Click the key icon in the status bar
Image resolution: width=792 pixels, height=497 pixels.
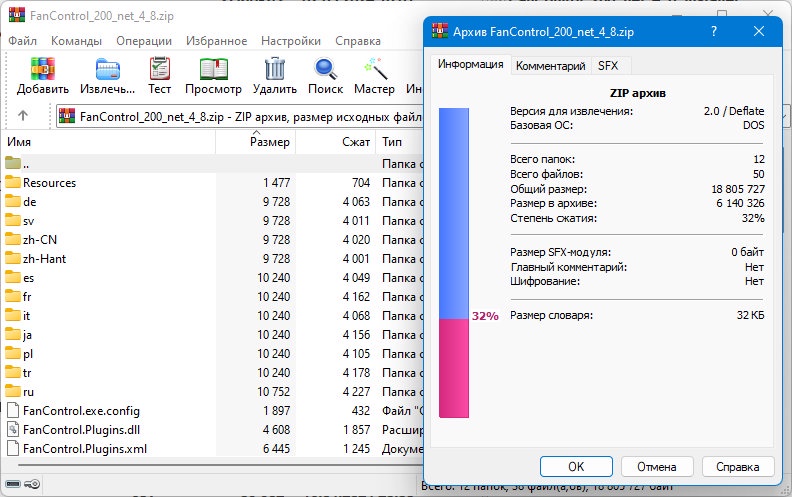[32, 484]
